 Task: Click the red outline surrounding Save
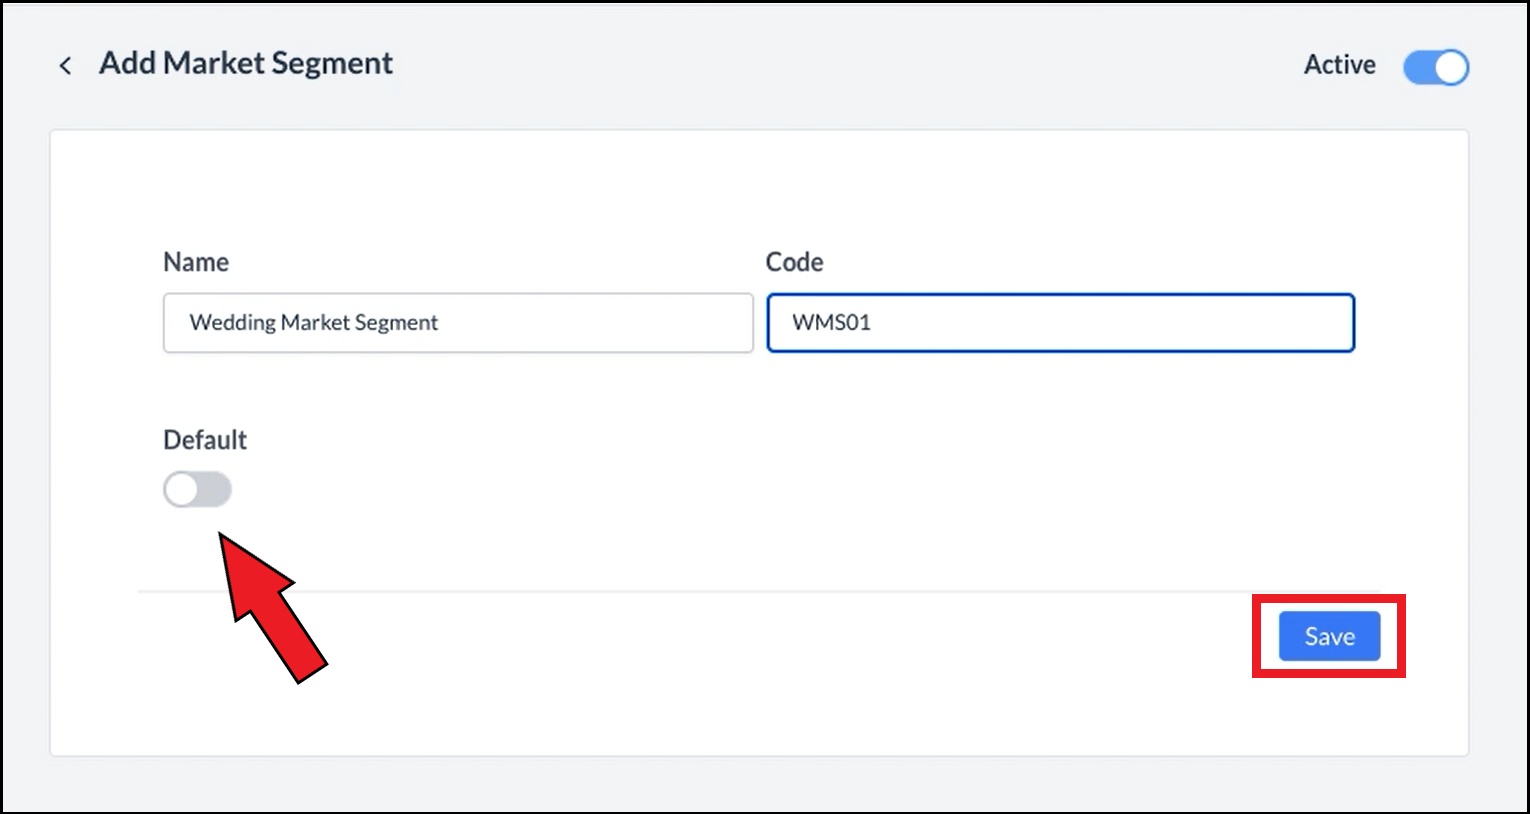coord(1256,637)
